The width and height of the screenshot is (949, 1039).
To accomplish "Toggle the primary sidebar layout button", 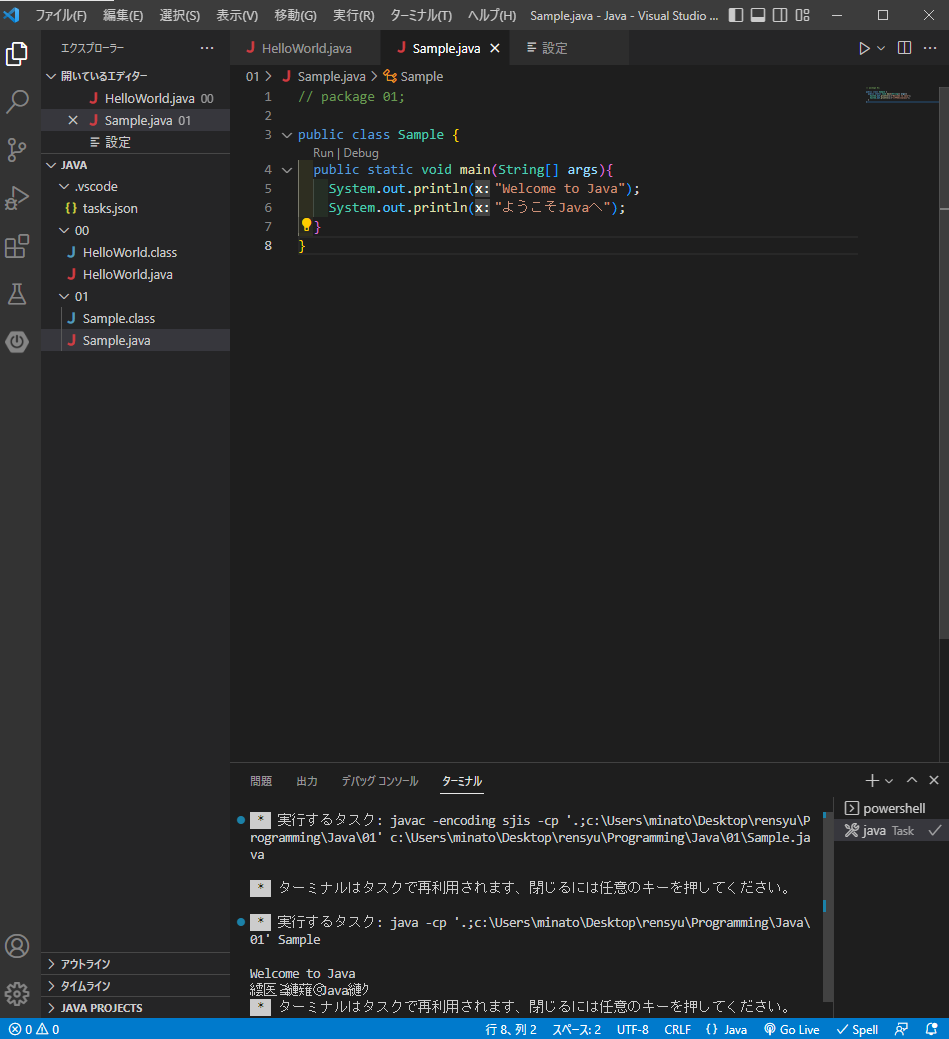I will [x=736, y=16].
